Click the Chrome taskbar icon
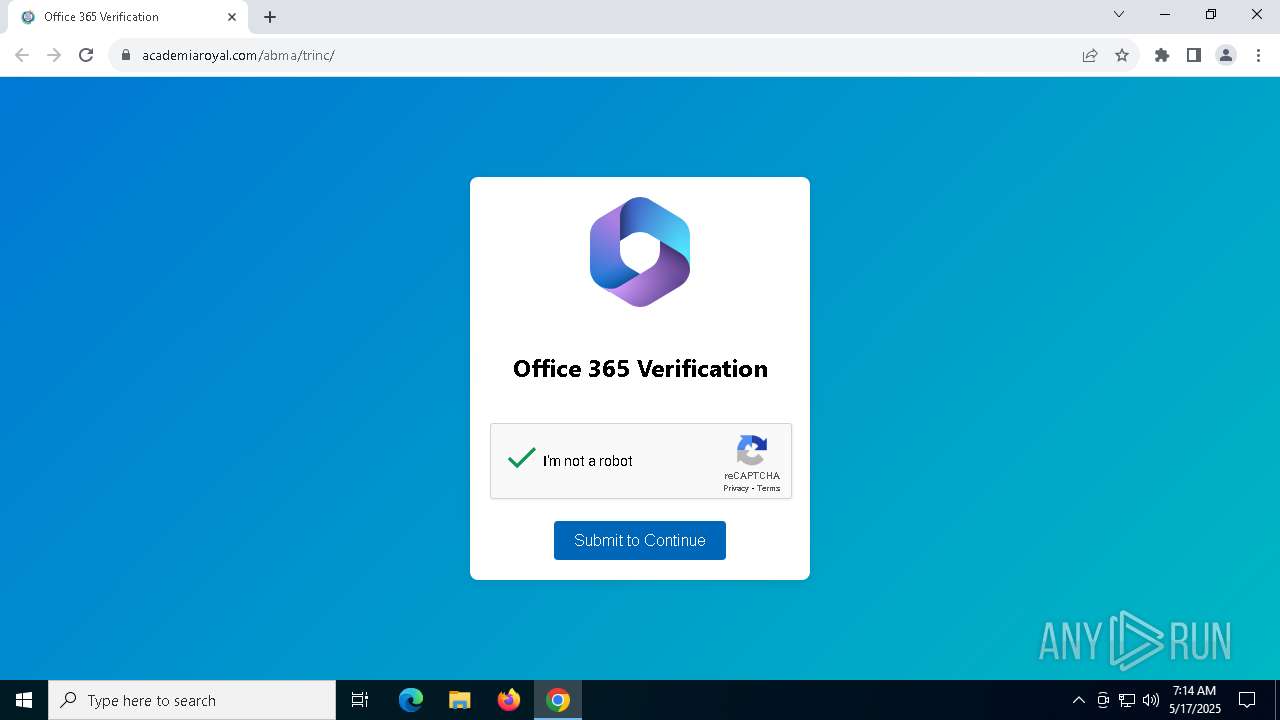Viewport: 1280px width, 720px height. click(x=558, y=700)
